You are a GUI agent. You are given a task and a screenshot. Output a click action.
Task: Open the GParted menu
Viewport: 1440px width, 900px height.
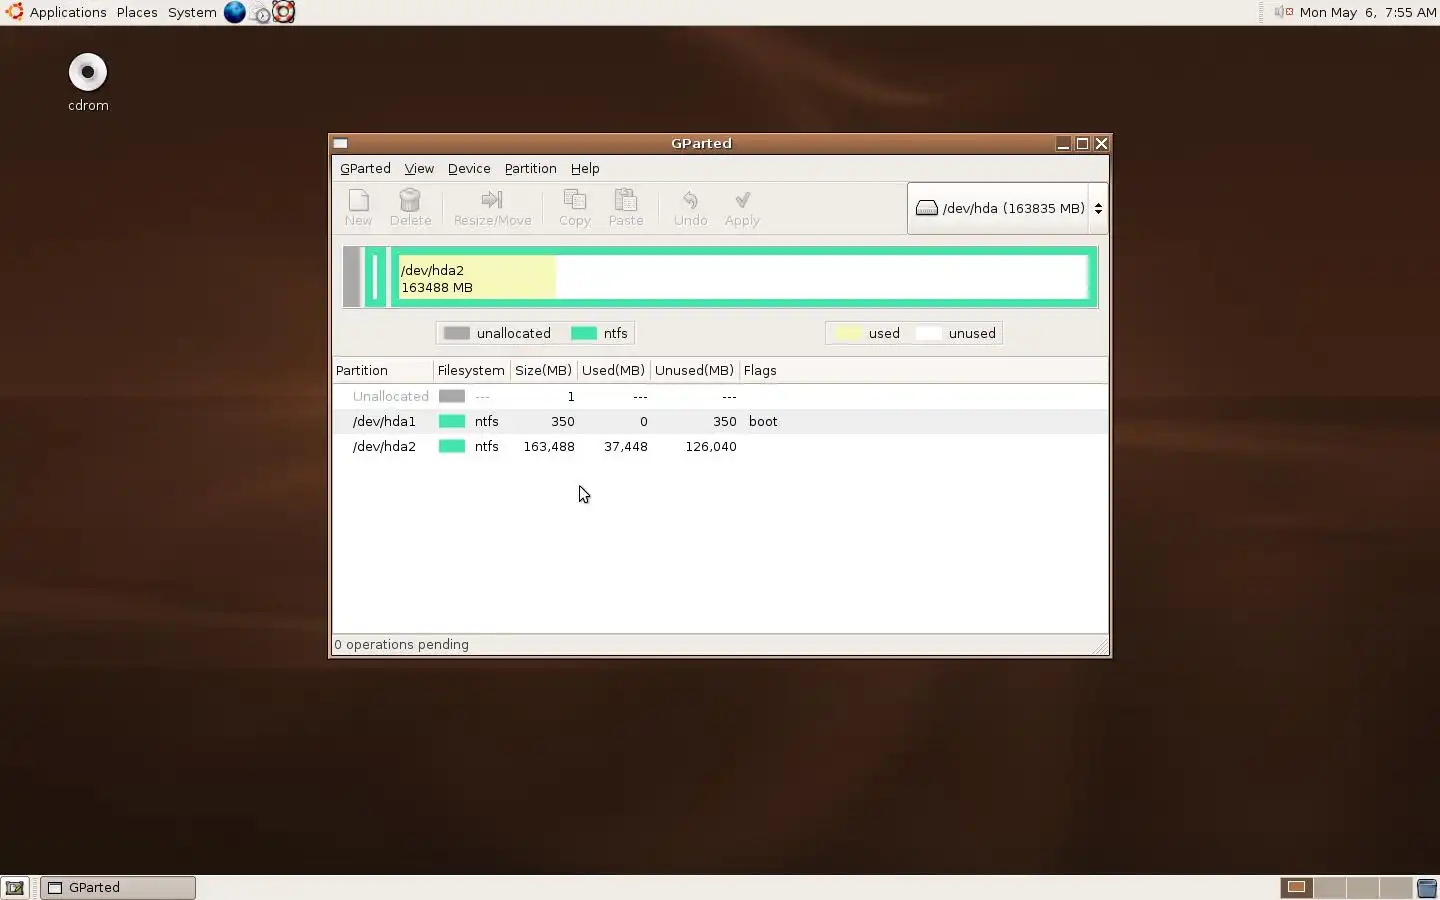click(x=365, y=169)
